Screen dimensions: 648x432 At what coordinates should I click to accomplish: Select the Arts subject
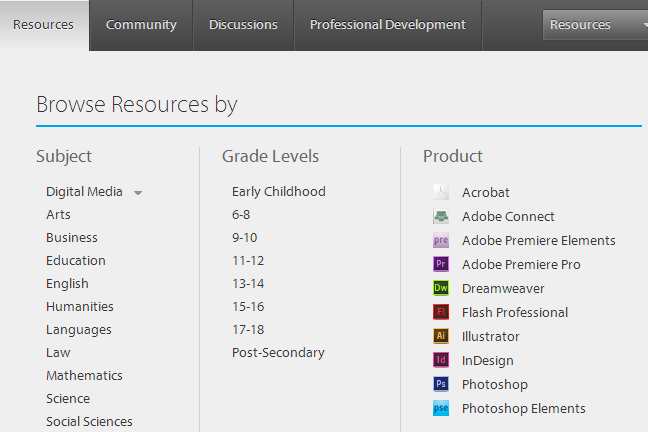tap(58, 215)
